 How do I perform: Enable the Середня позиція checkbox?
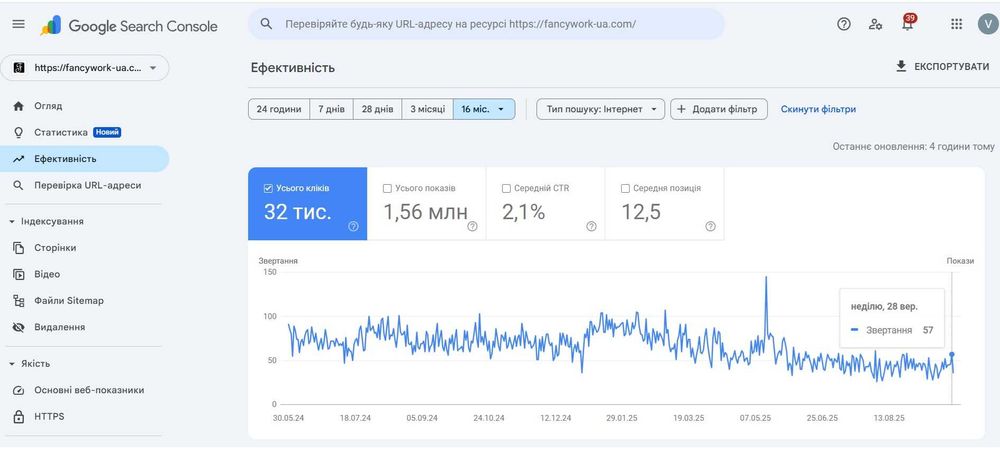(625, 188)
